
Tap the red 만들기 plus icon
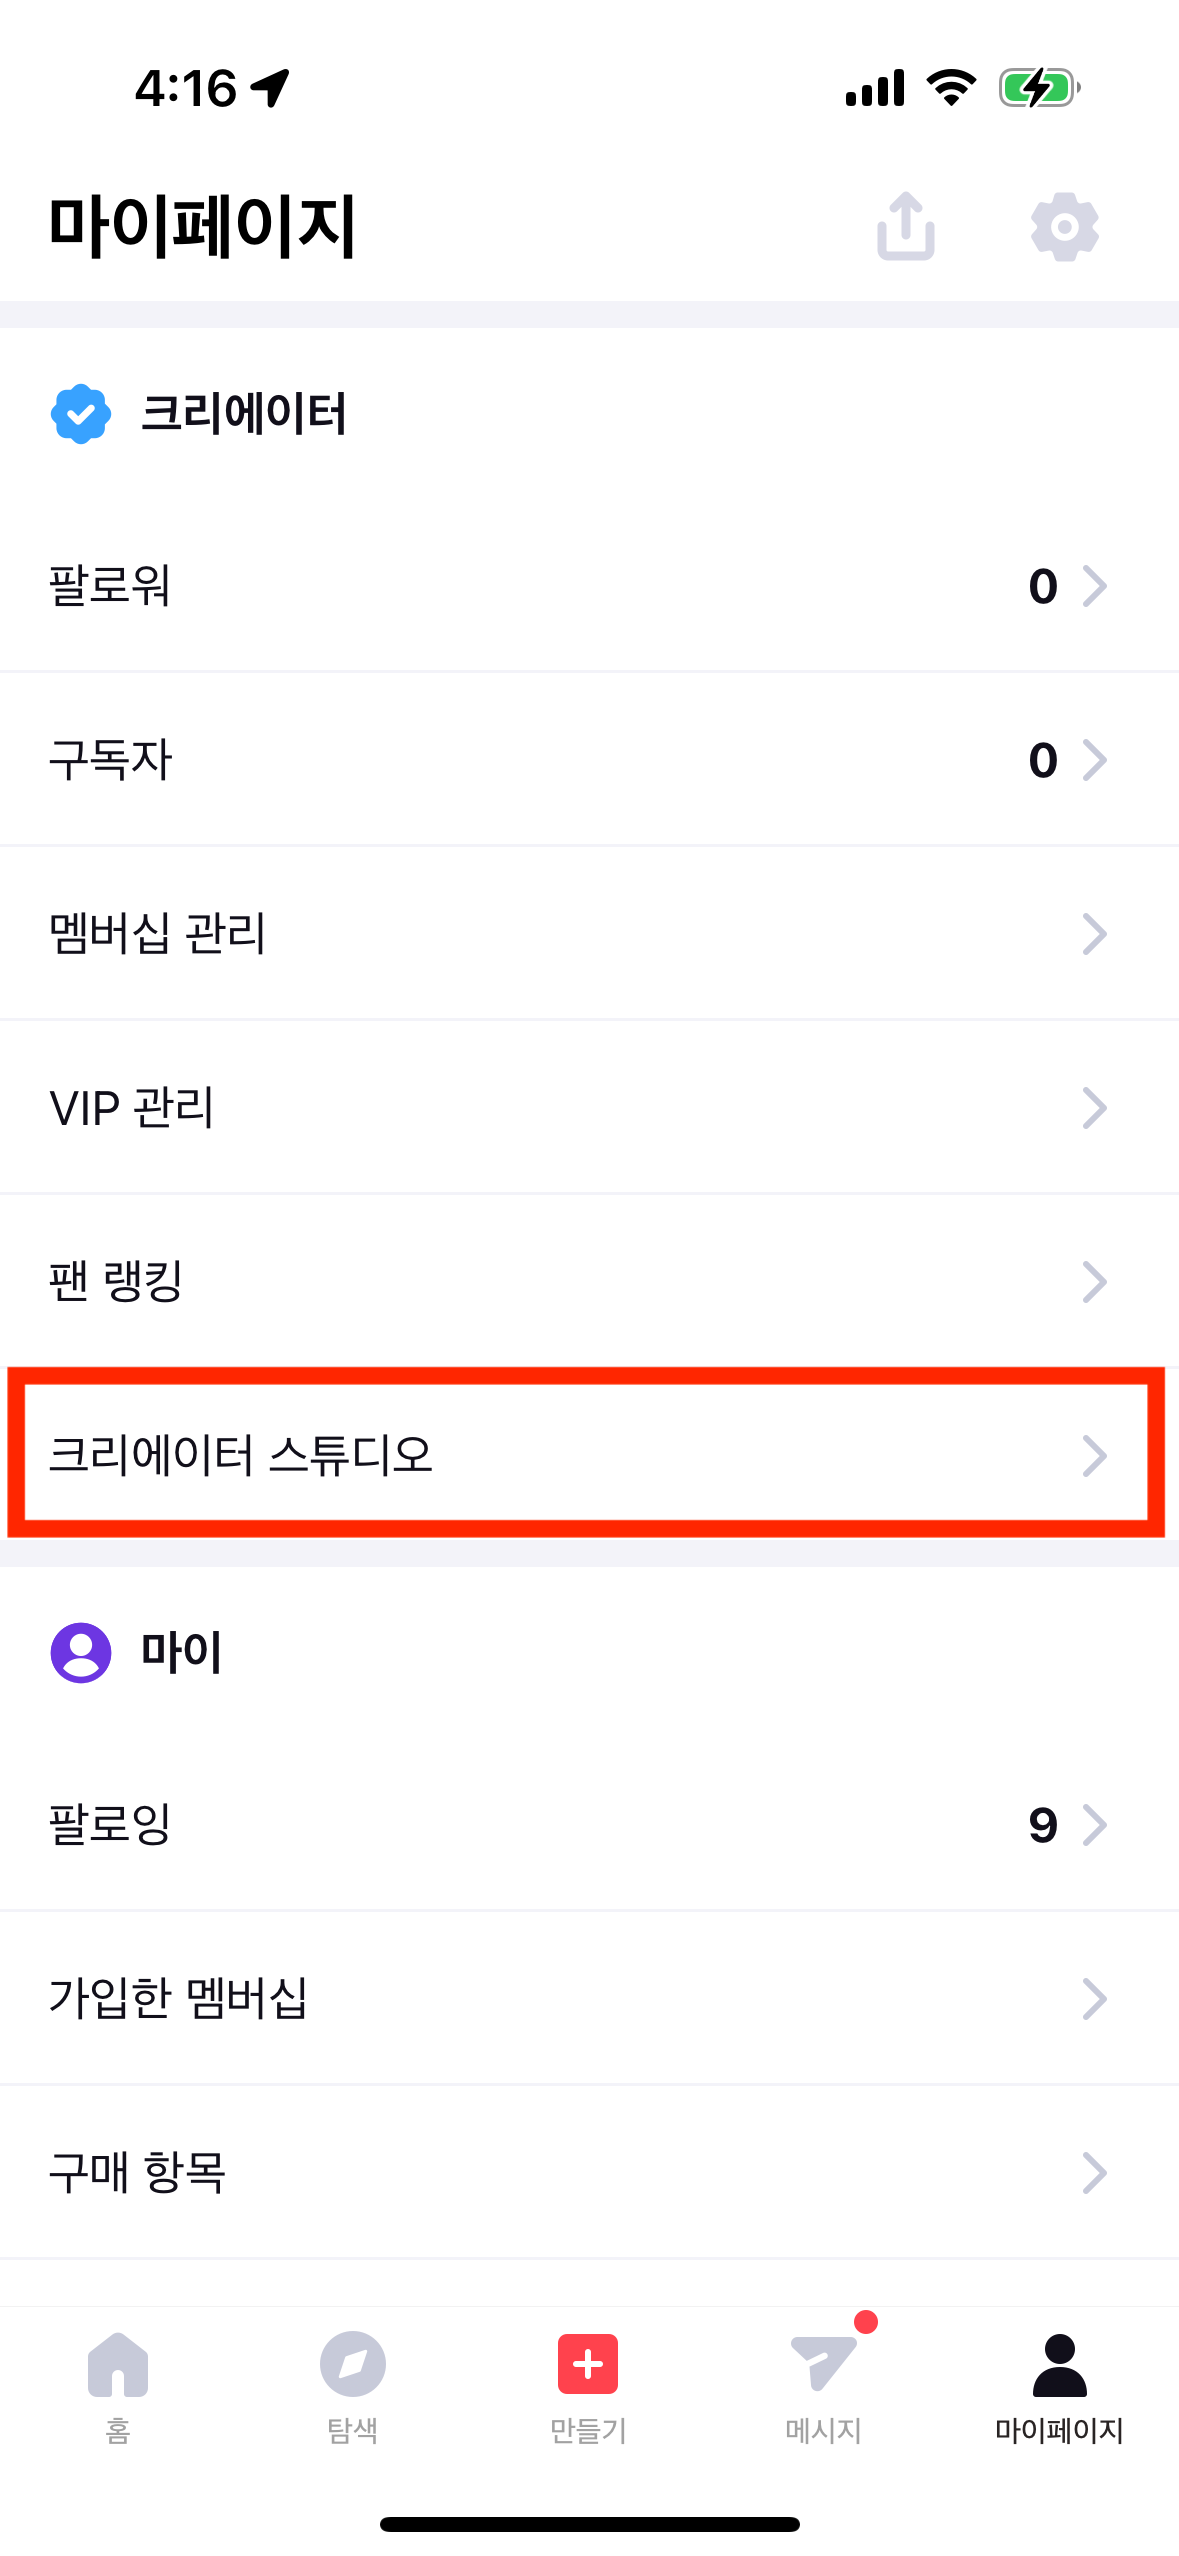(588, 2364)
